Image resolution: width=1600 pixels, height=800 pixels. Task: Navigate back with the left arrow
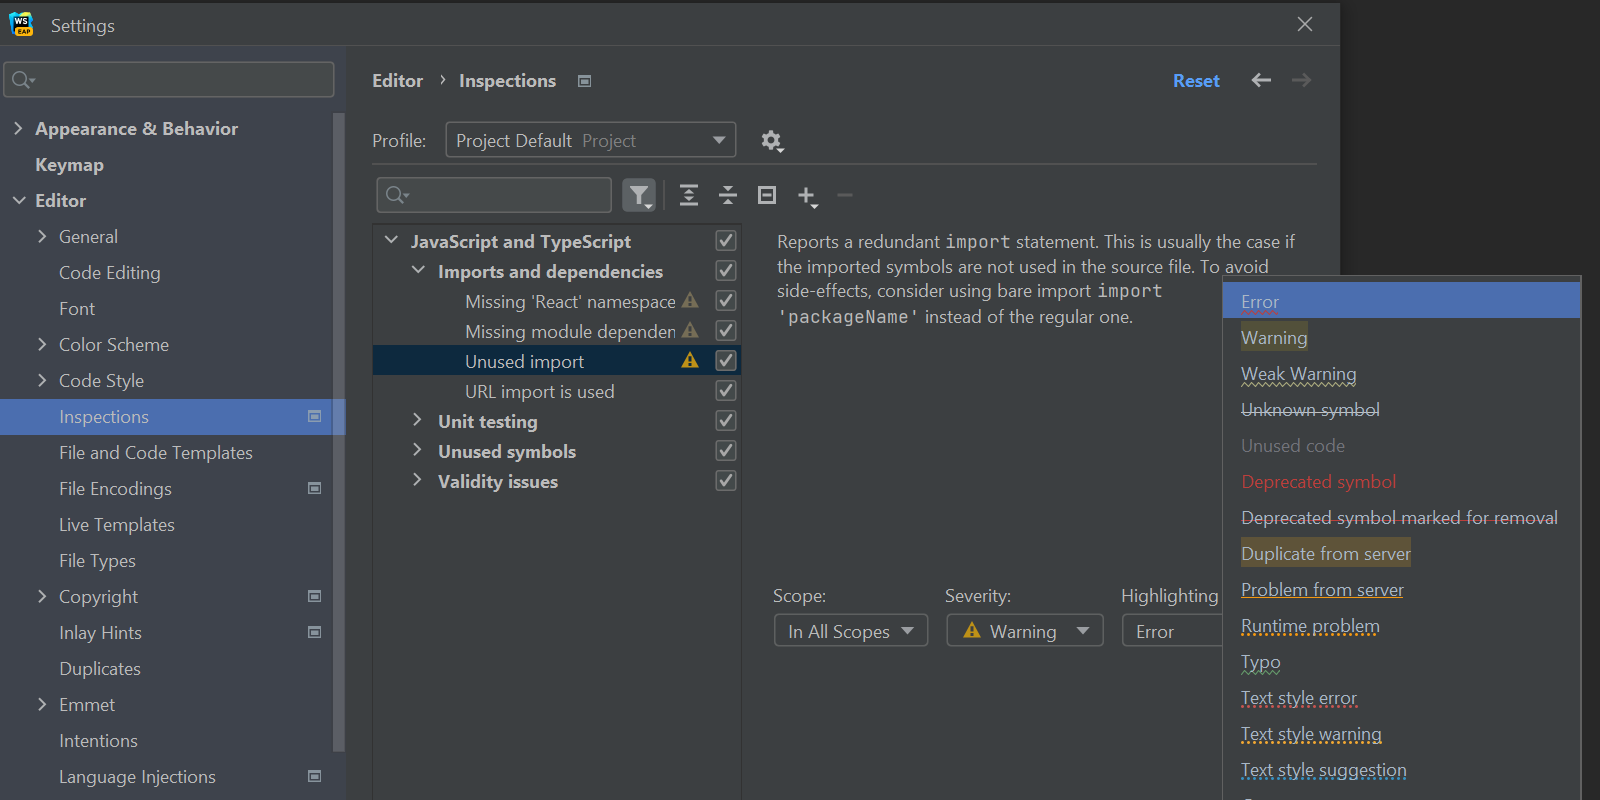1261,80
